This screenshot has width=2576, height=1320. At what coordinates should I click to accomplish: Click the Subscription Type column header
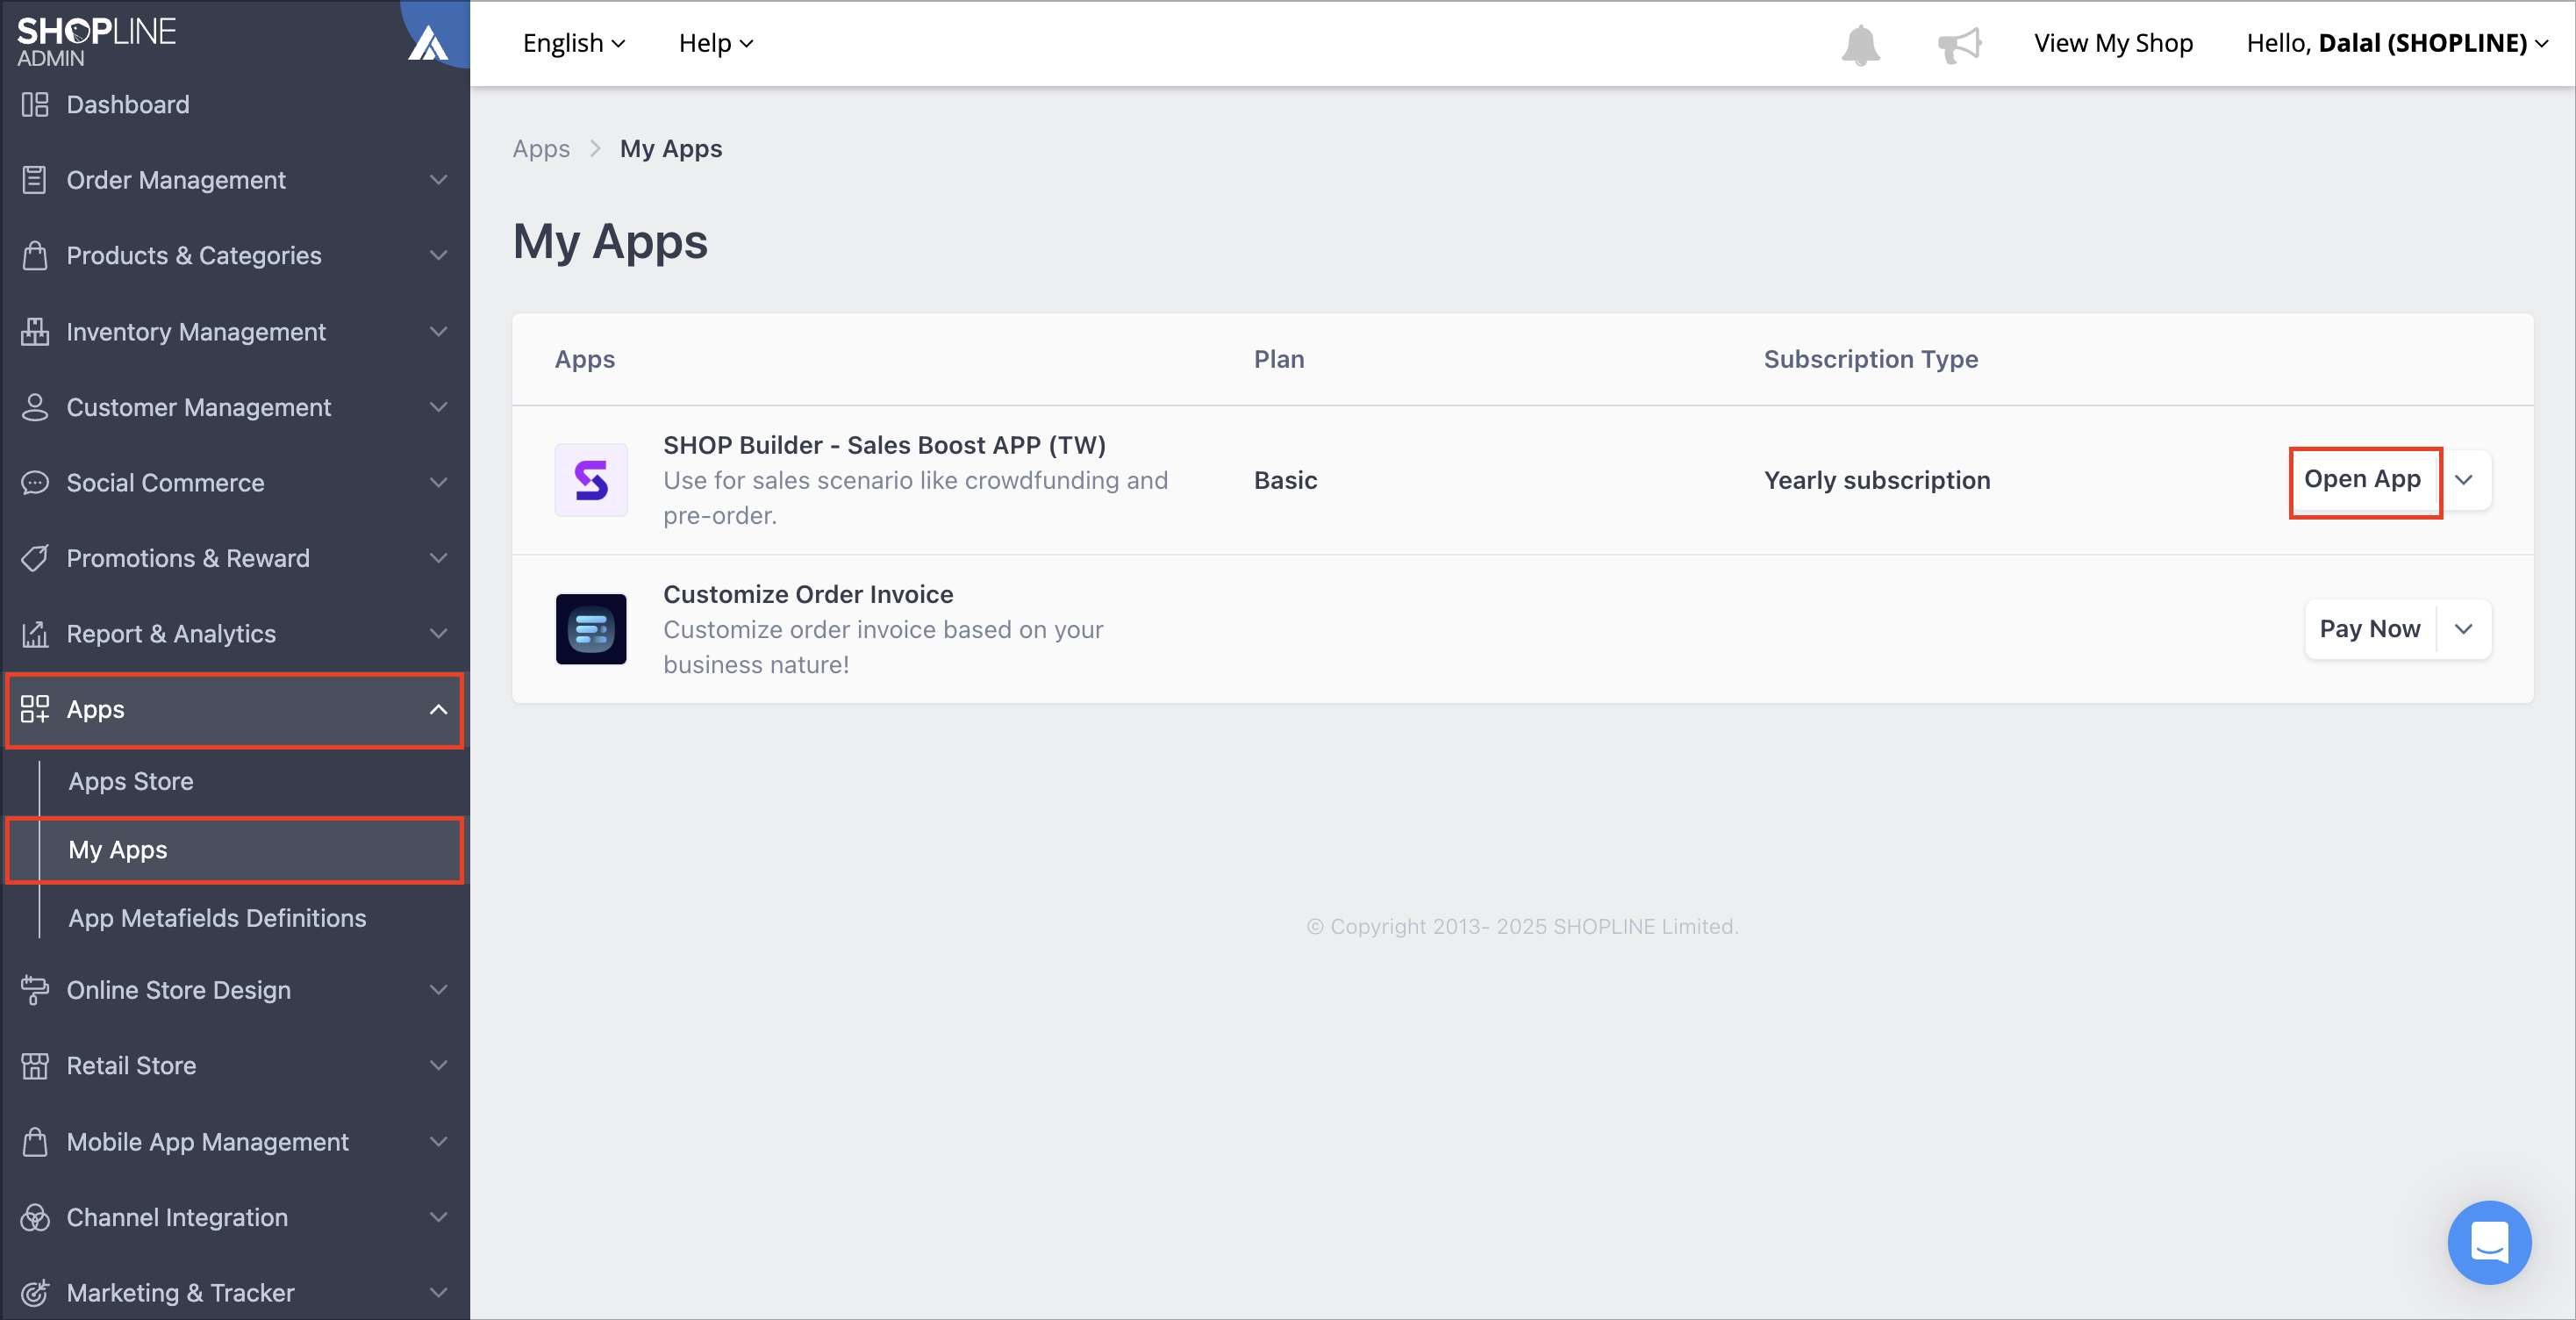click(x=1871, y=359)
